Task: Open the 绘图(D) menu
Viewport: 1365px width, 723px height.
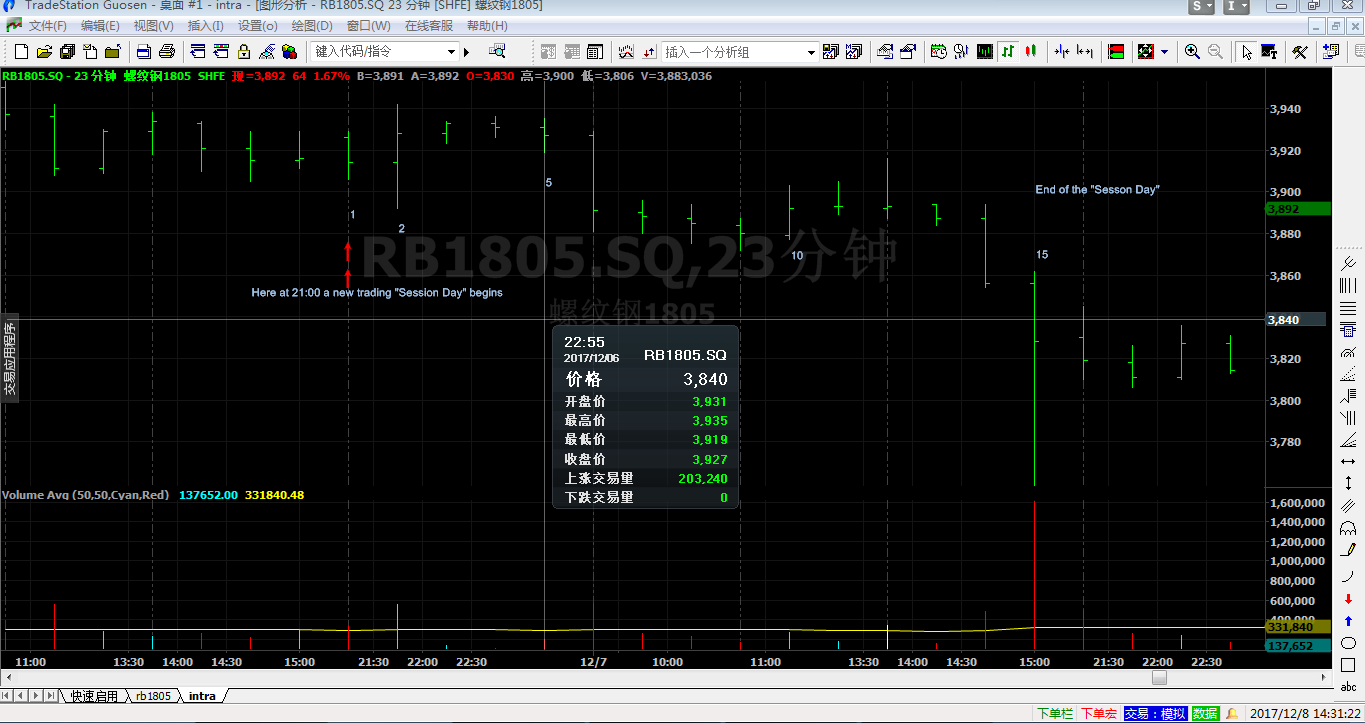Action: point(312,26)
